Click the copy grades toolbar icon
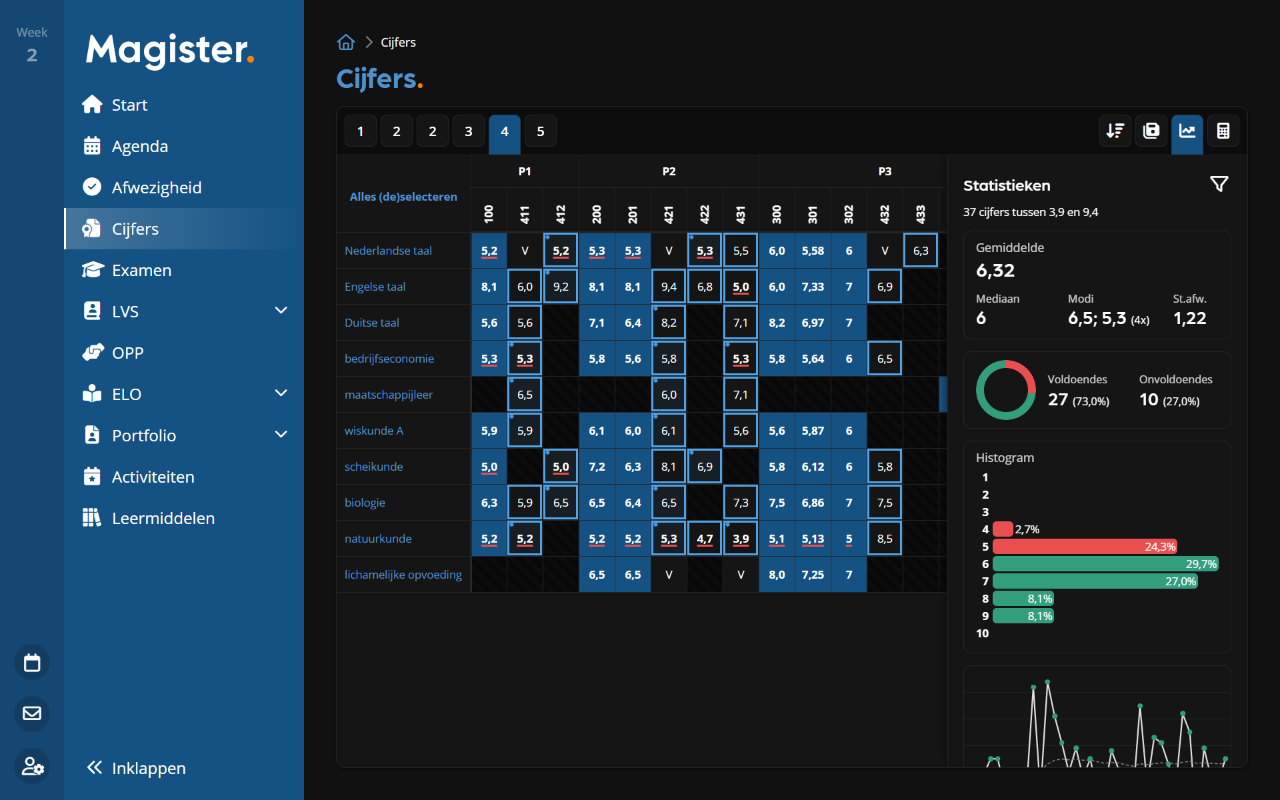The height and width of the screenshot is (800, 1280). (x=1151, y=131)
